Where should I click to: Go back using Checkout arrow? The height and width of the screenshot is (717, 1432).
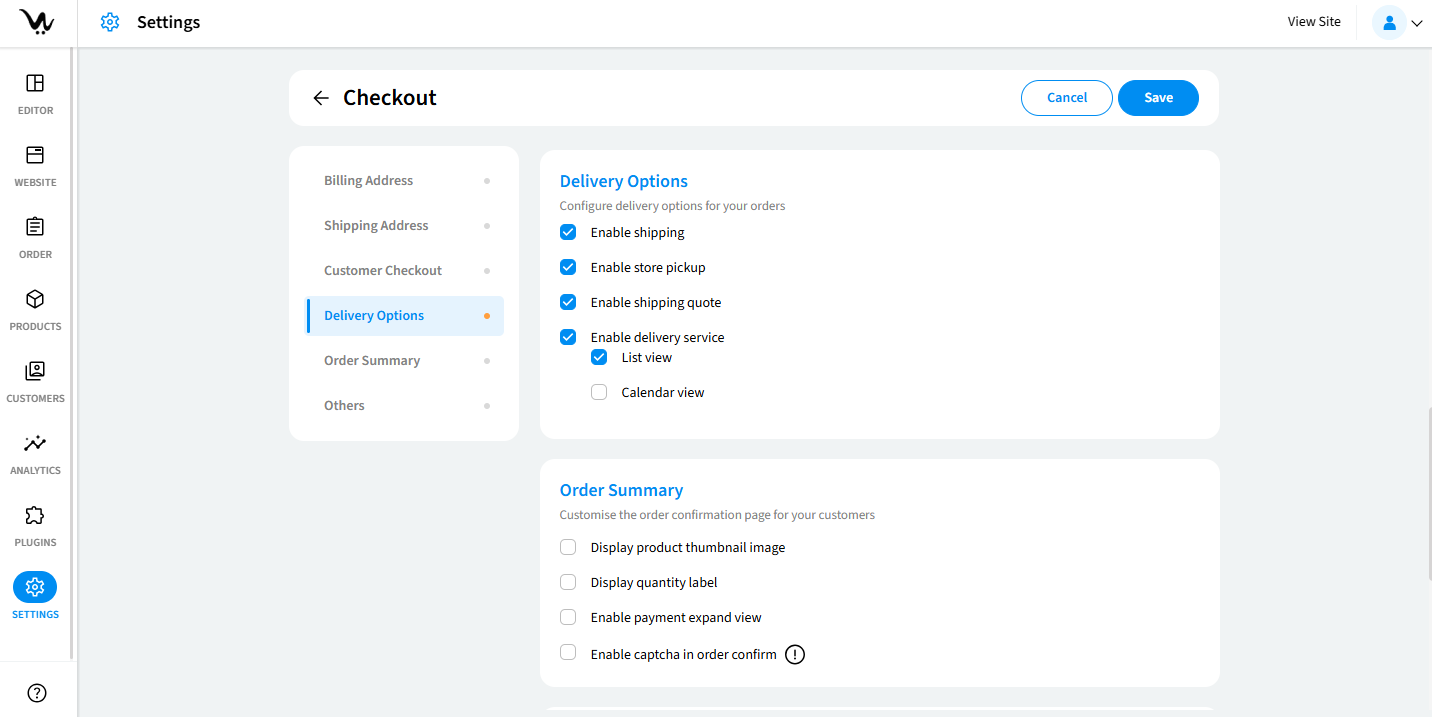click(321, 98)
